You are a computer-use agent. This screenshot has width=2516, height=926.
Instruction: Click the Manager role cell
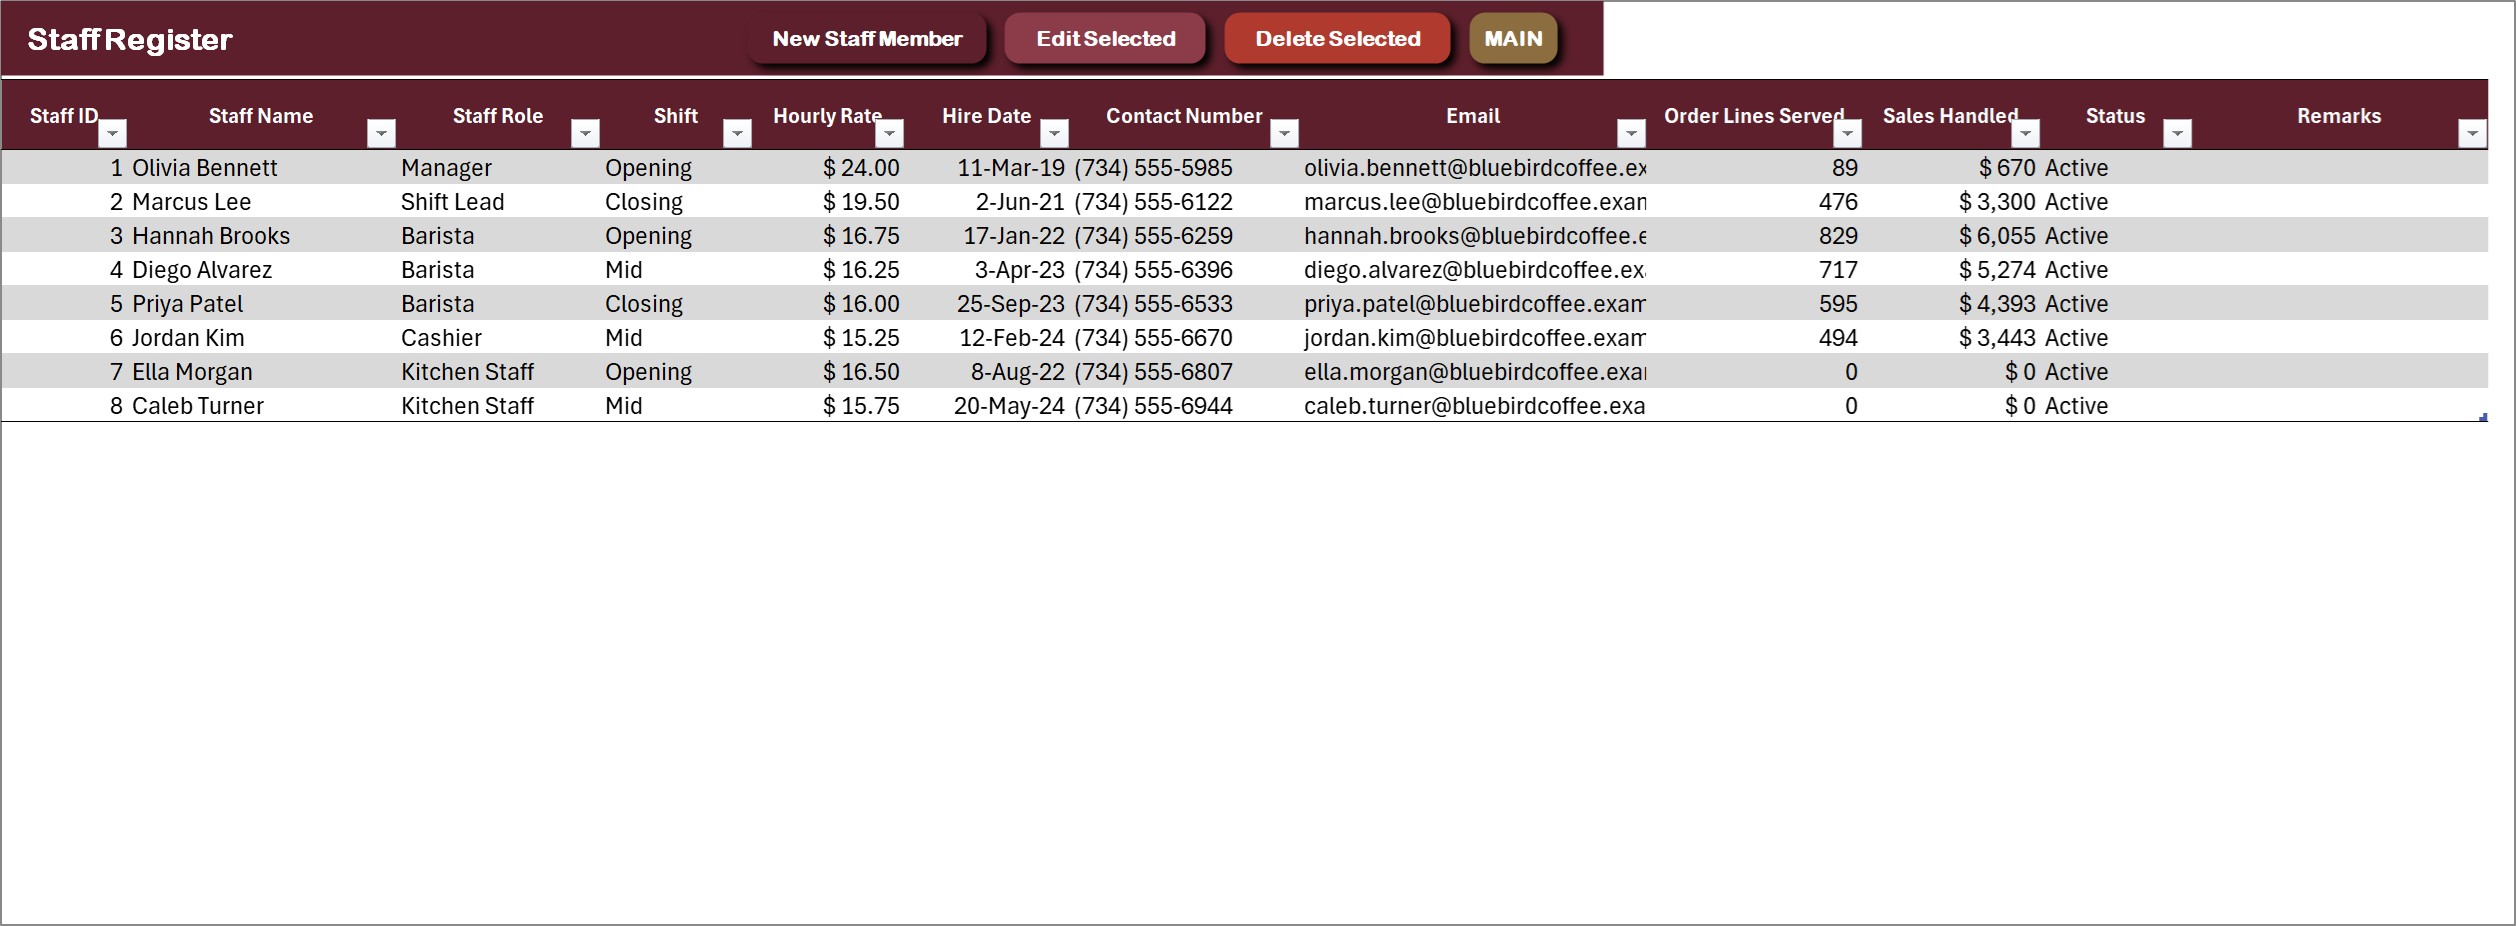pos(499,168)
